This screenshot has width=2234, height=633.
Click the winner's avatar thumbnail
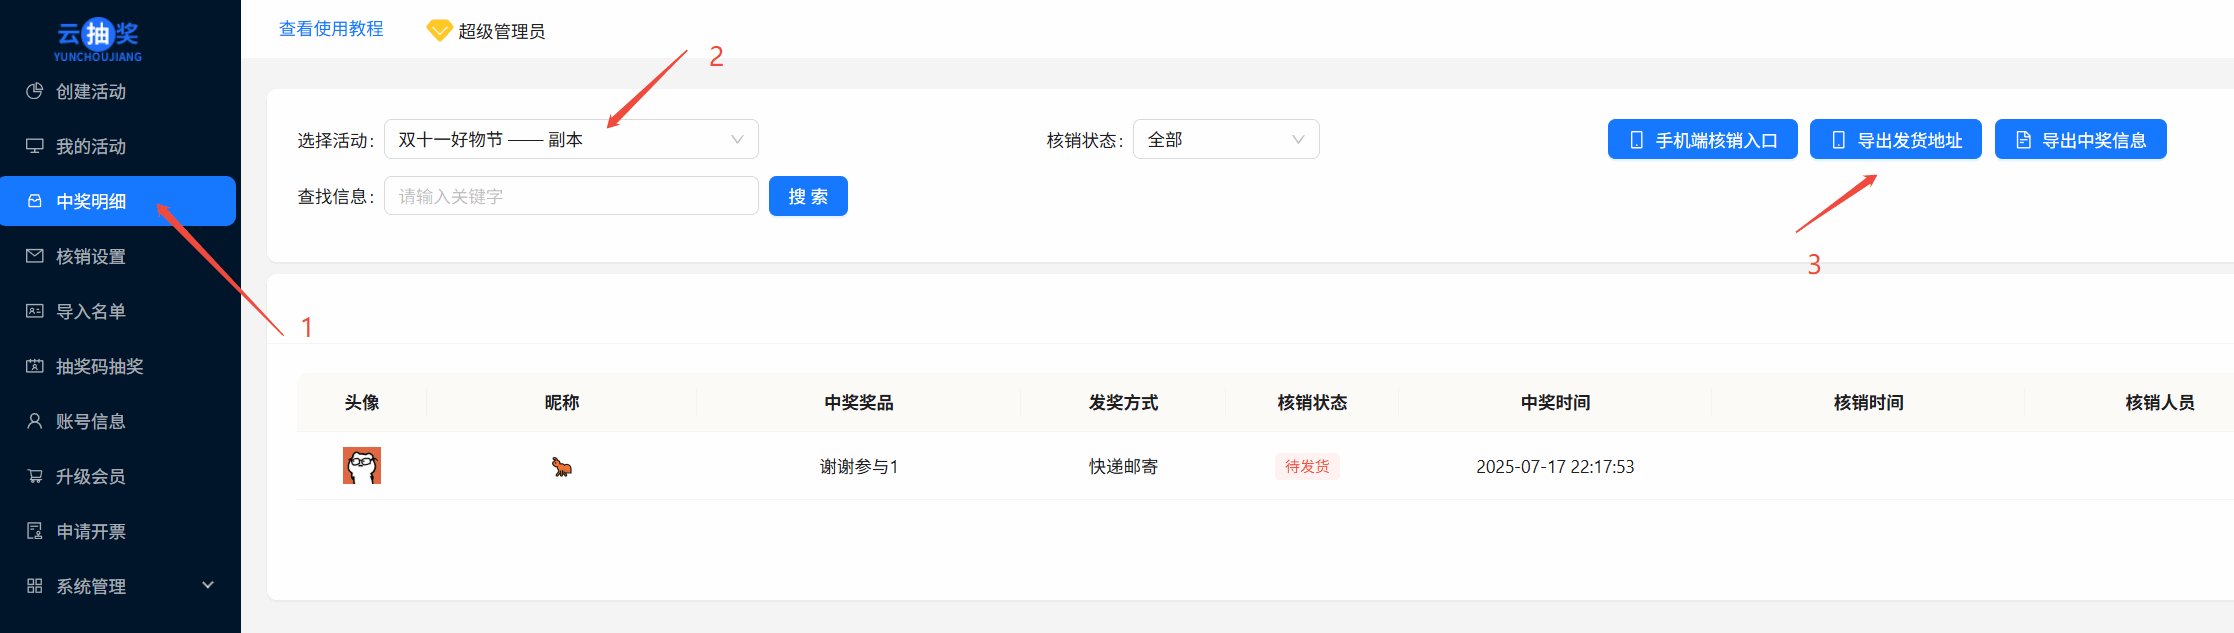coord(362,466)
